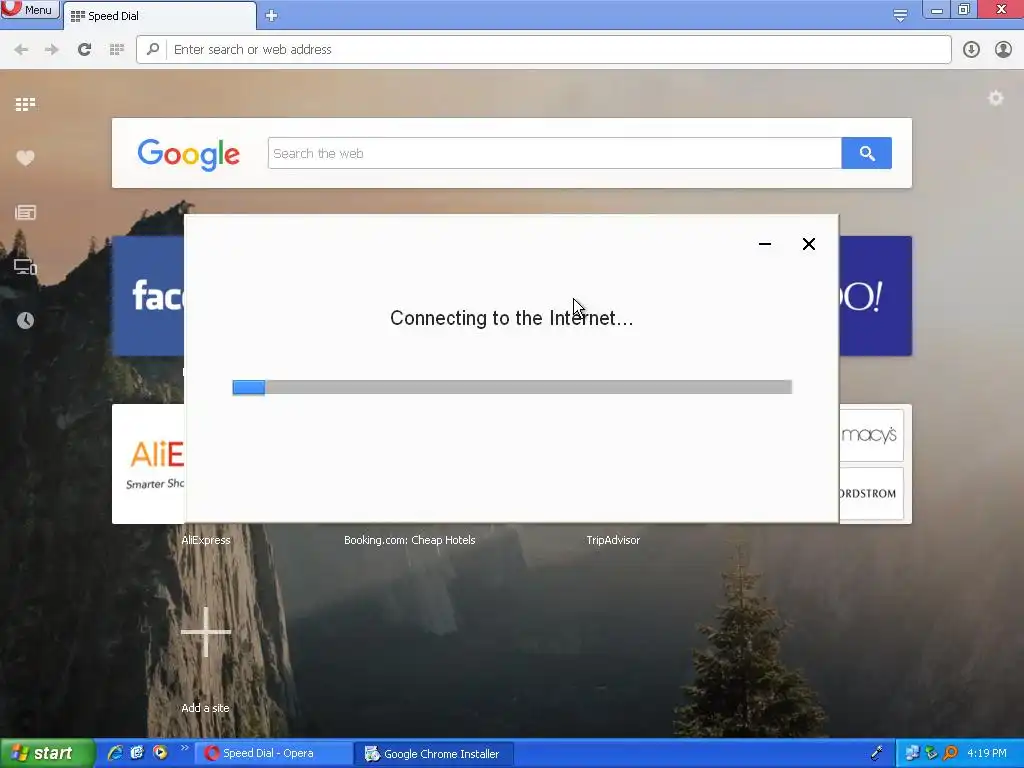The width and height of the screenshot is (1024, 768).
Task: Switch to Speed Dial - Opera taskbar item
Action: (274, 754)
